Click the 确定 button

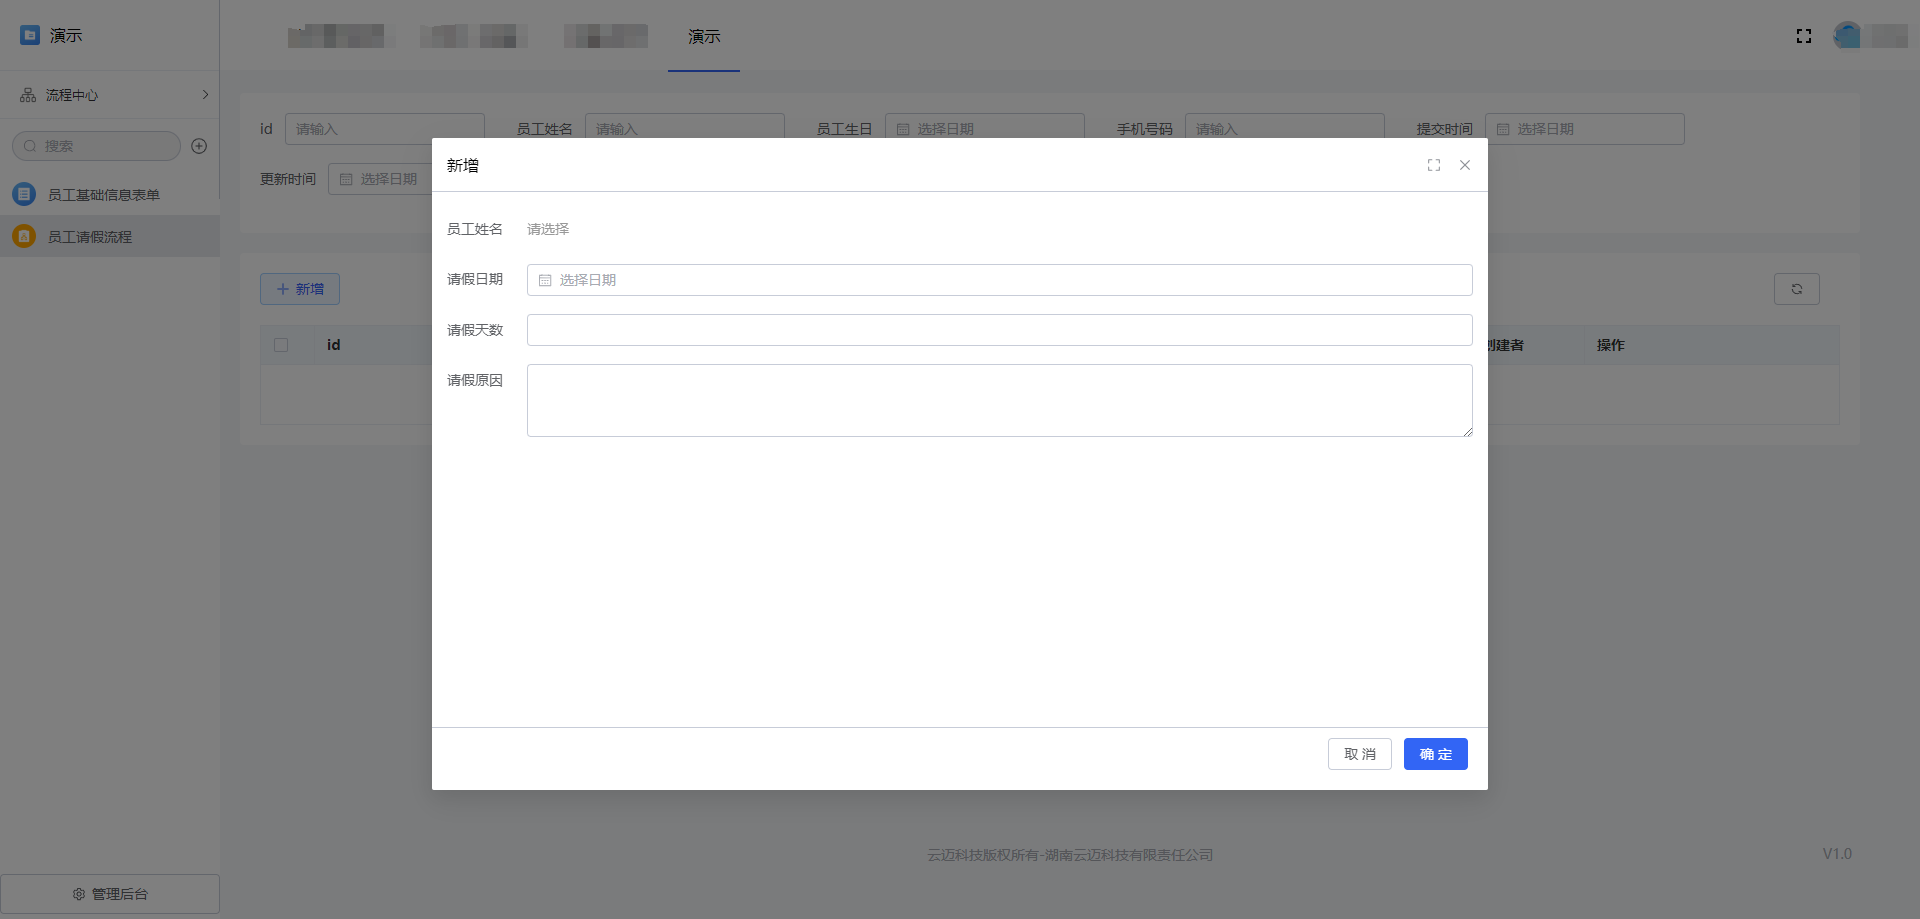(1435, 754)
